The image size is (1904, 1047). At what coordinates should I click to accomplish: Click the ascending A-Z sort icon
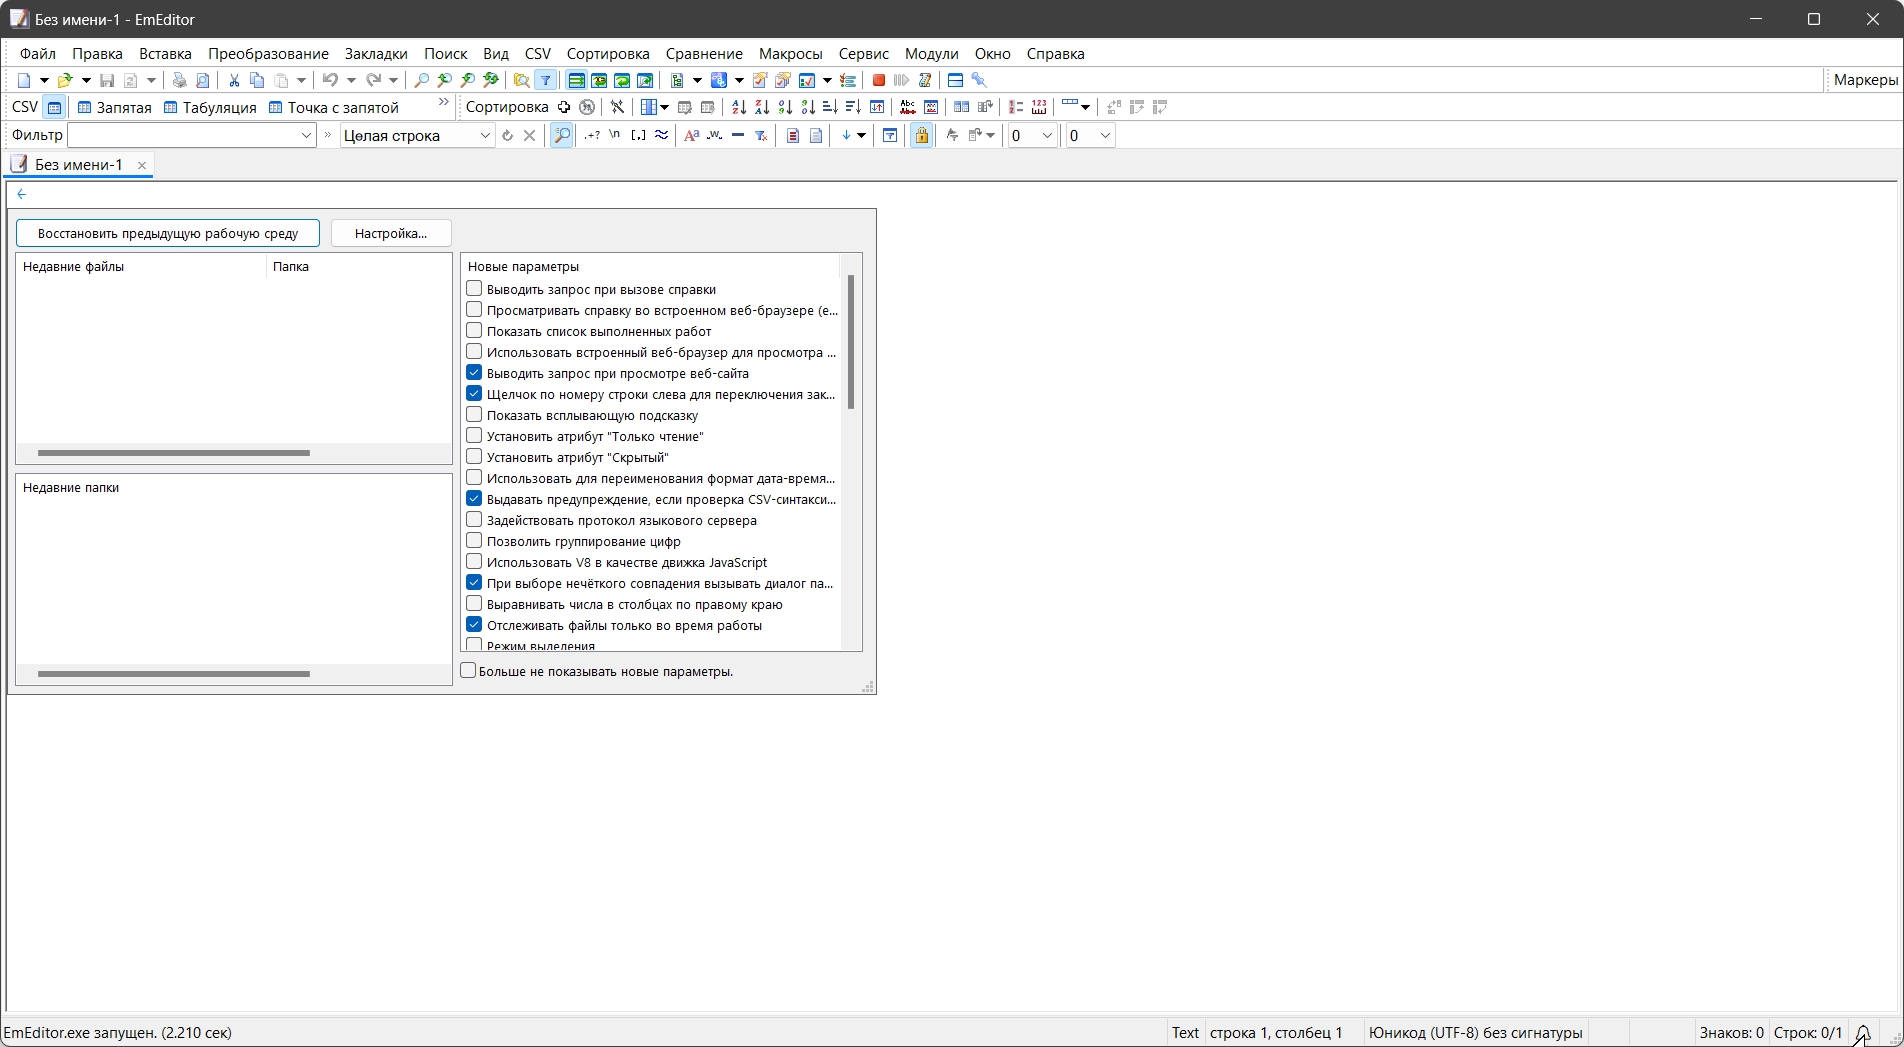coord(738,106)
